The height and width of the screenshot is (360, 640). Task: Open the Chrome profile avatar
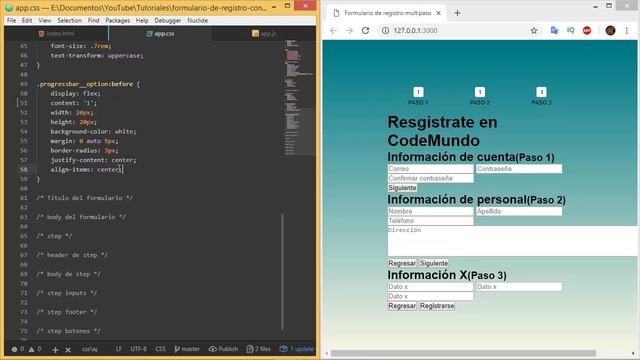coord(610,31)
